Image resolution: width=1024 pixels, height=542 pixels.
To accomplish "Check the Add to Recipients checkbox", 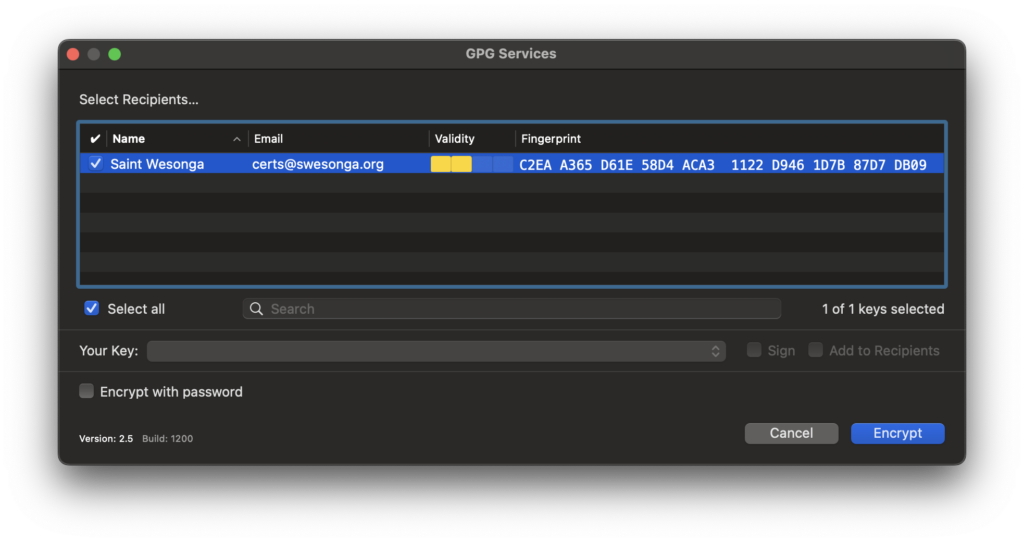I will [x=816, y=351].
